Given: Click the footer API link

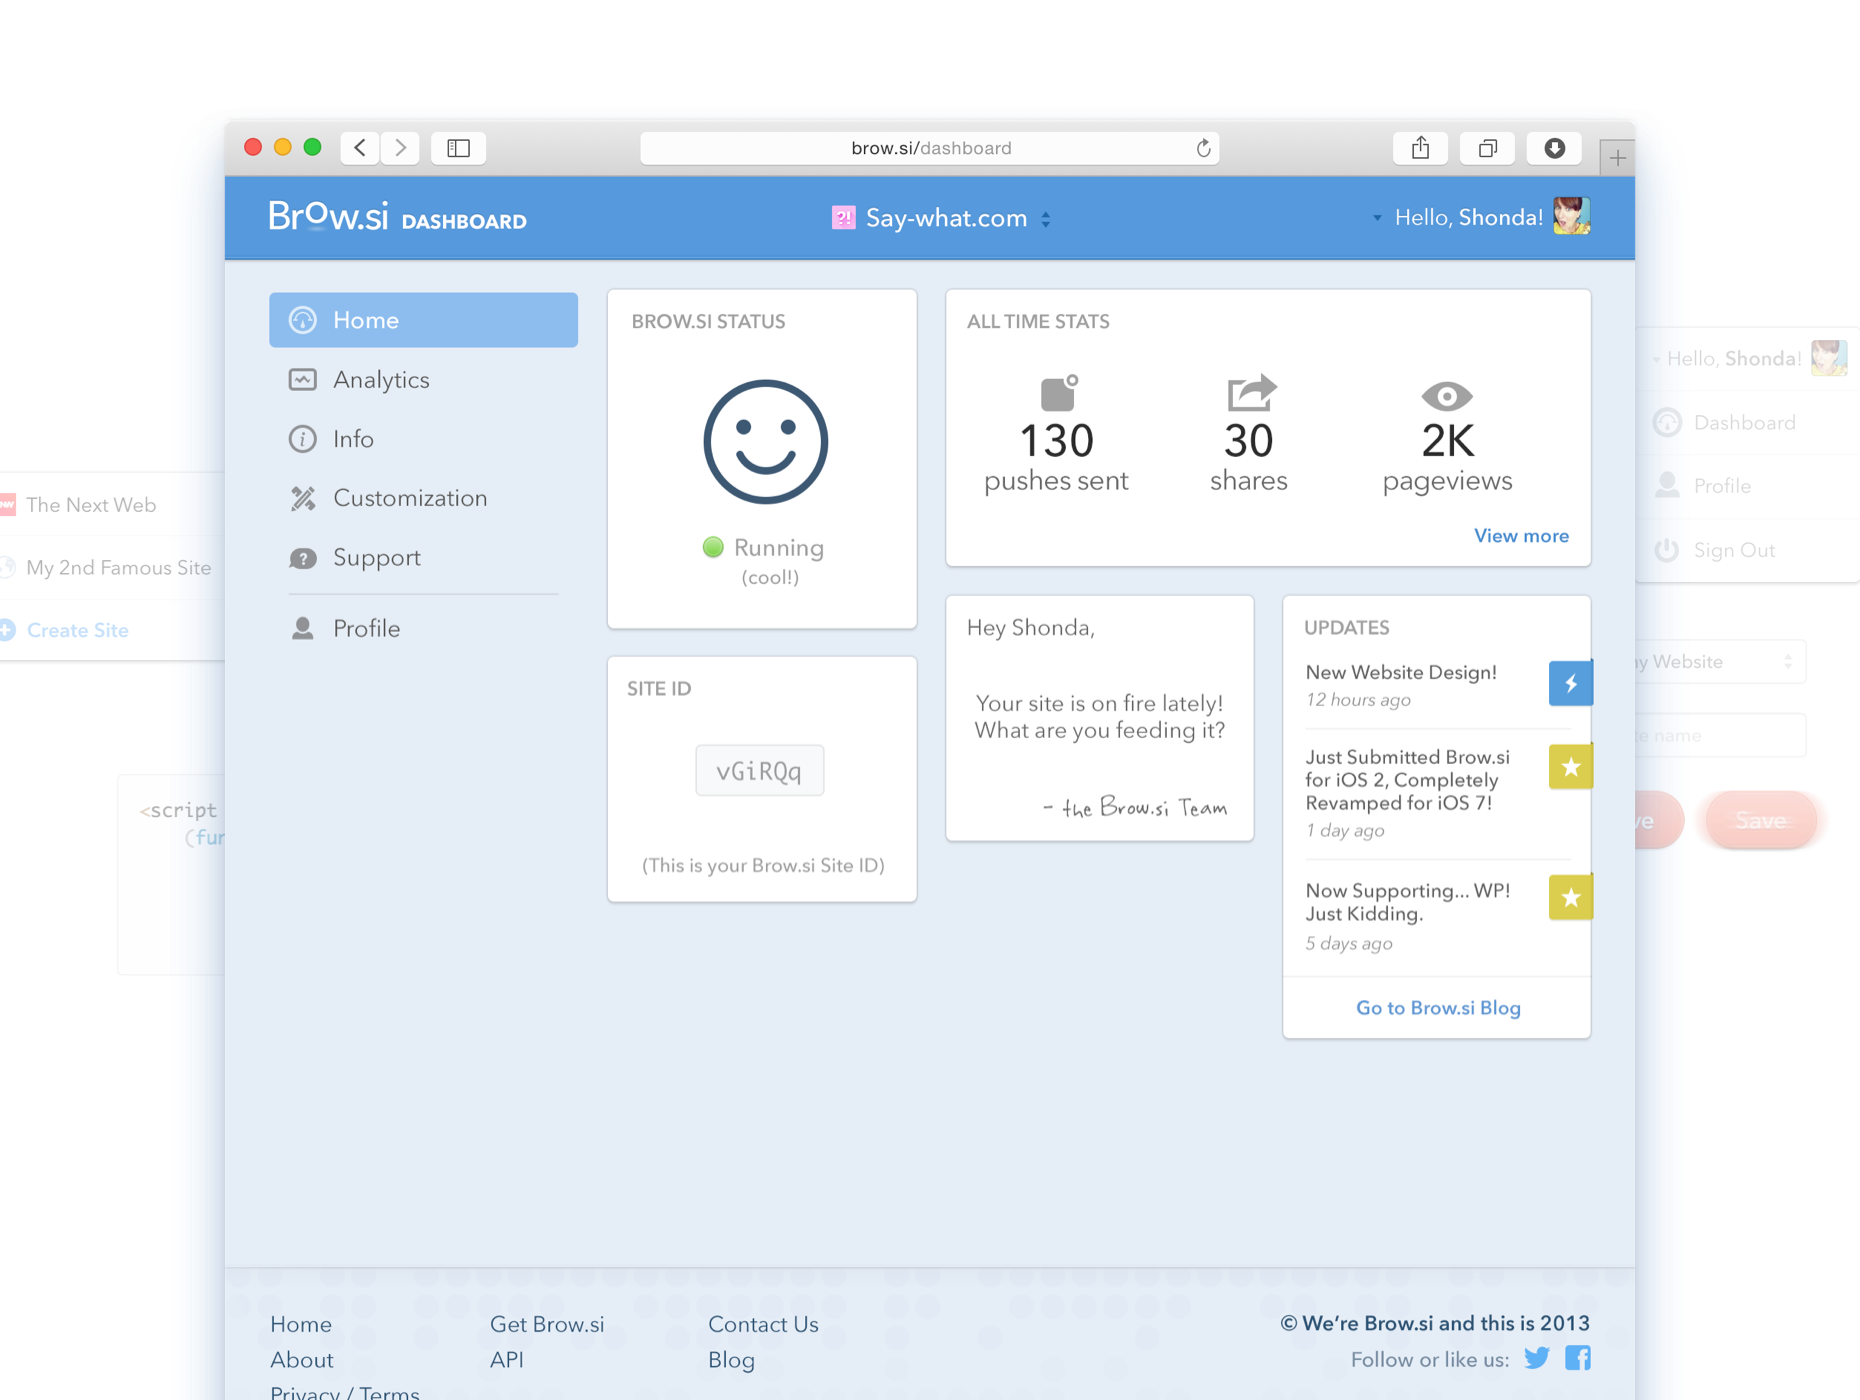Looking at the screenshot, I should pos(507,1360).
